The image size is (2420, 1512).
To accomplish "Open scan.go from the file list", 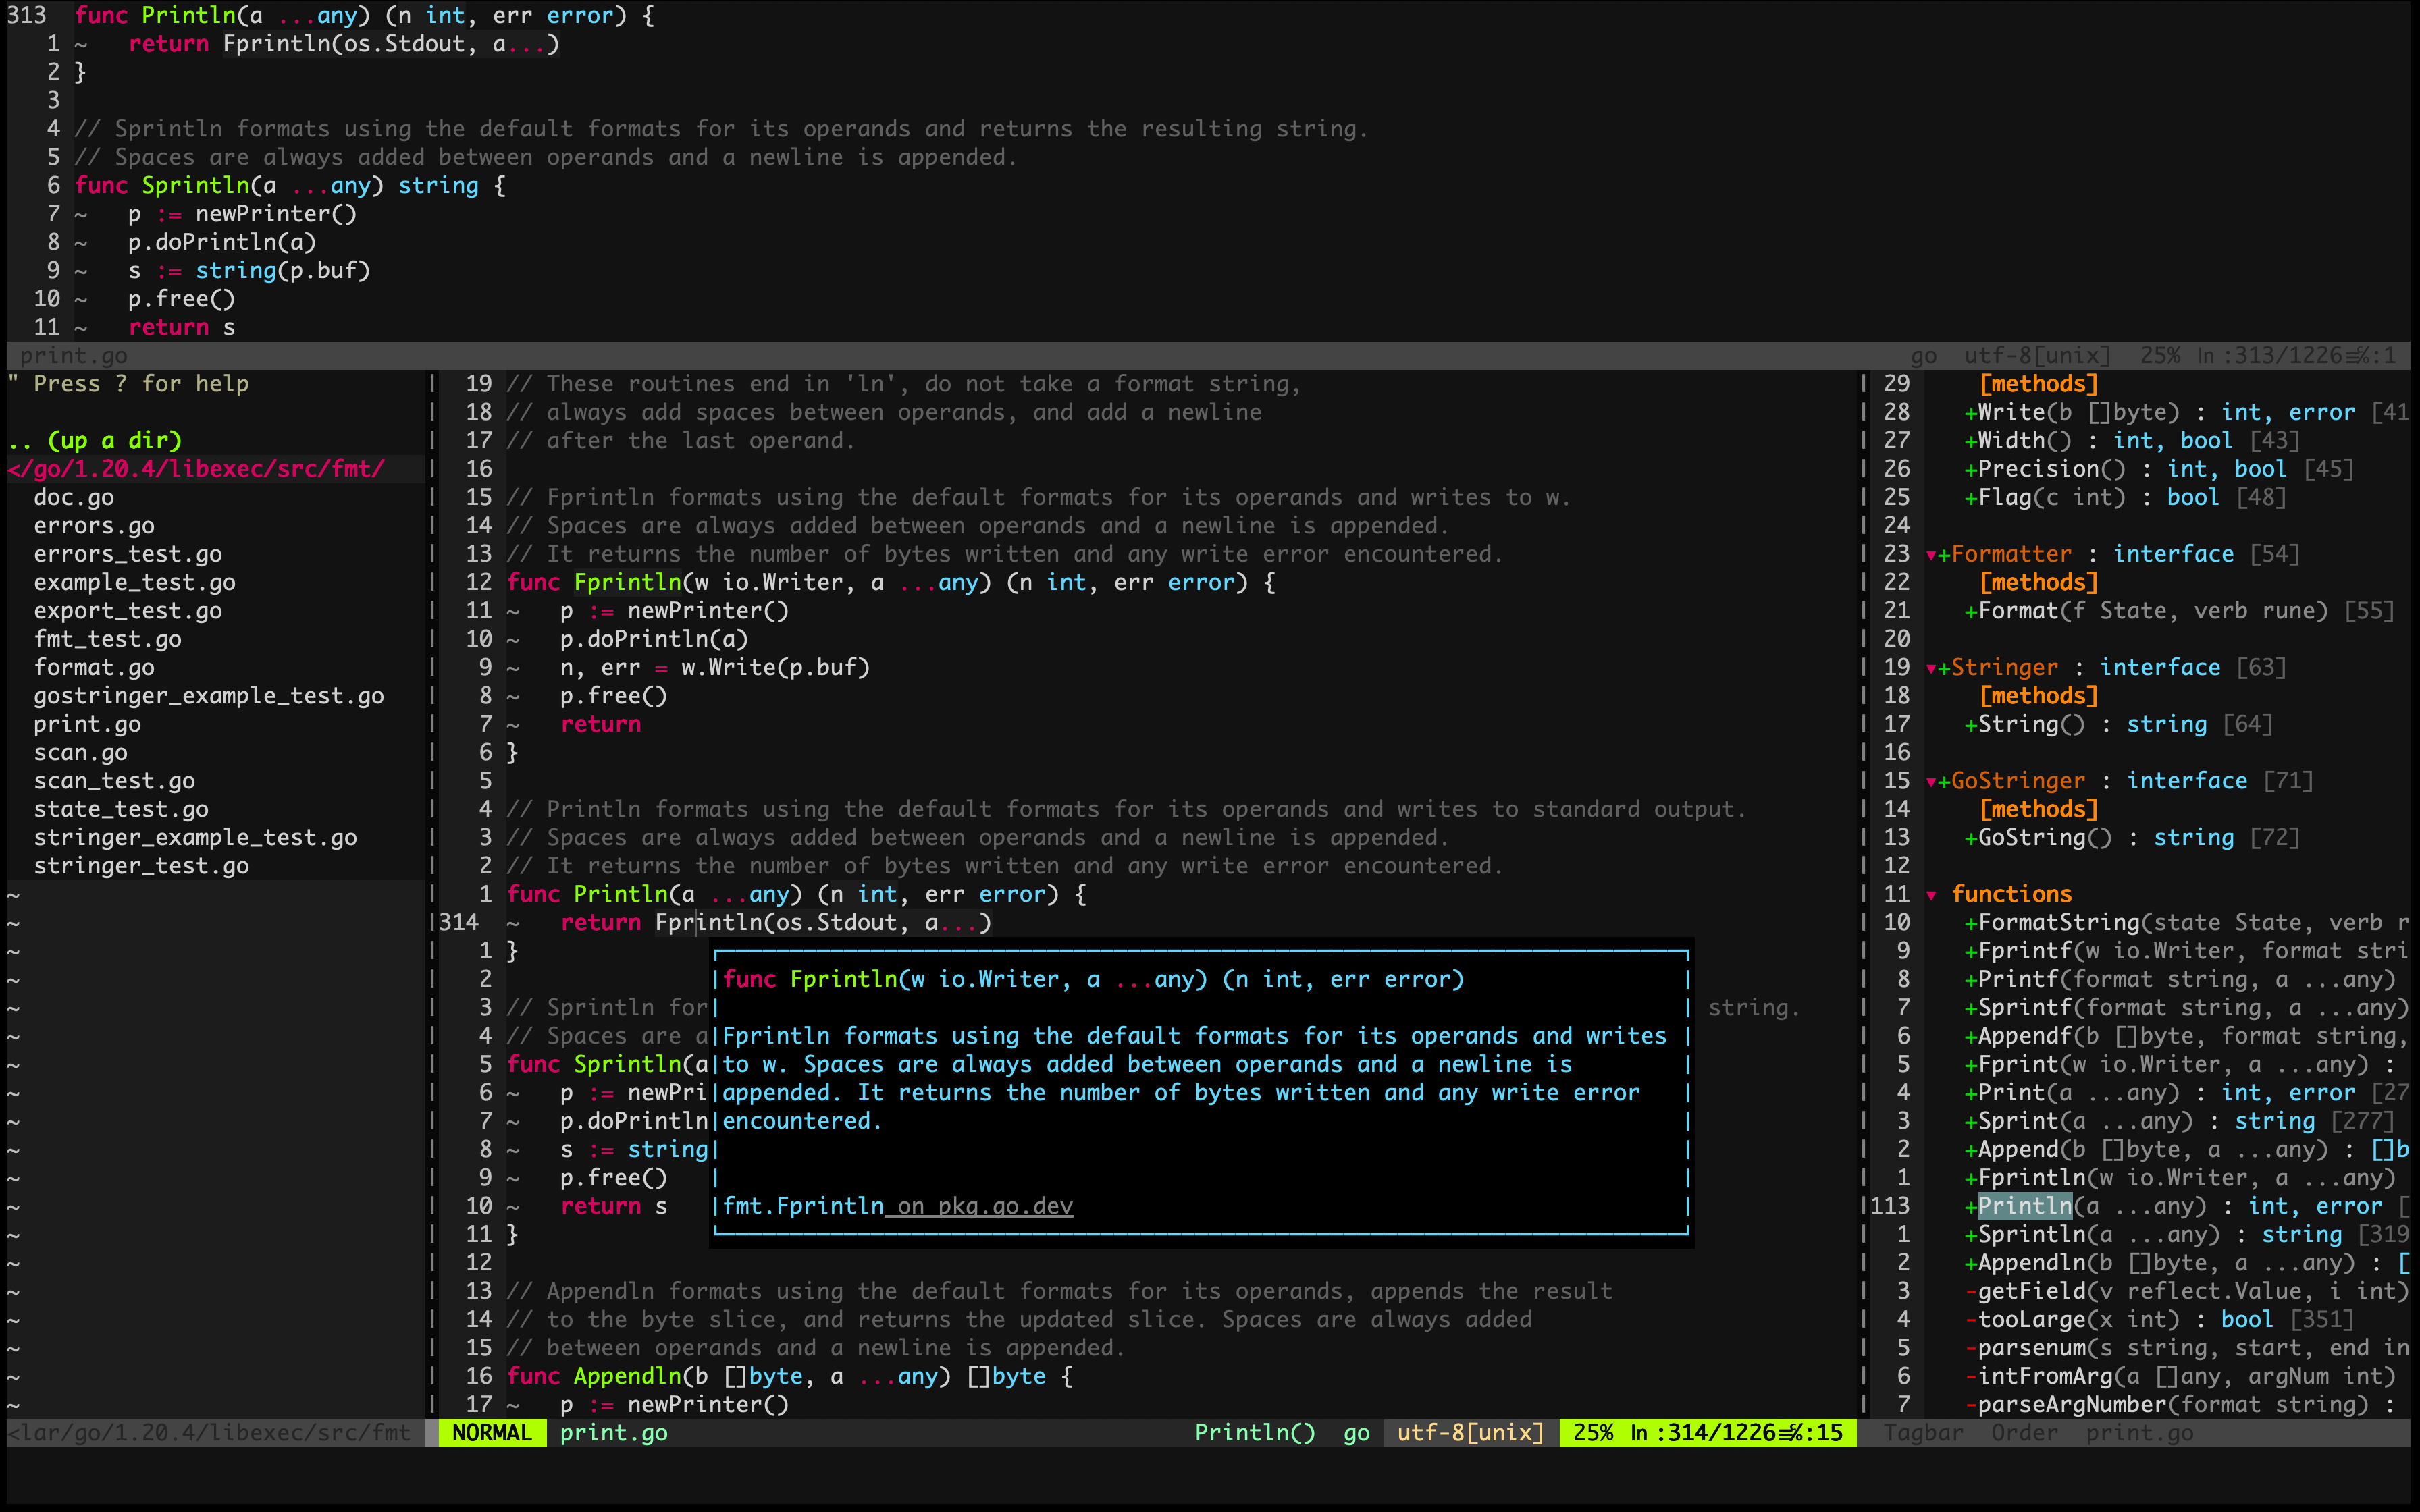I will click(x=80, y=752).
